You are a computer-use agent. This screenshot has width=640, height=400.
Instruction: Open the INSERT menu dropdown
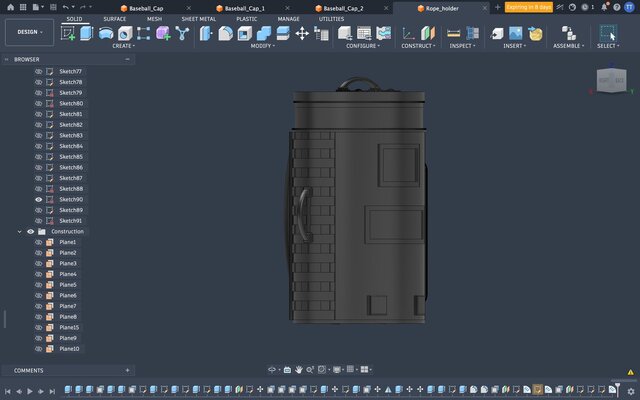point(514,46)
